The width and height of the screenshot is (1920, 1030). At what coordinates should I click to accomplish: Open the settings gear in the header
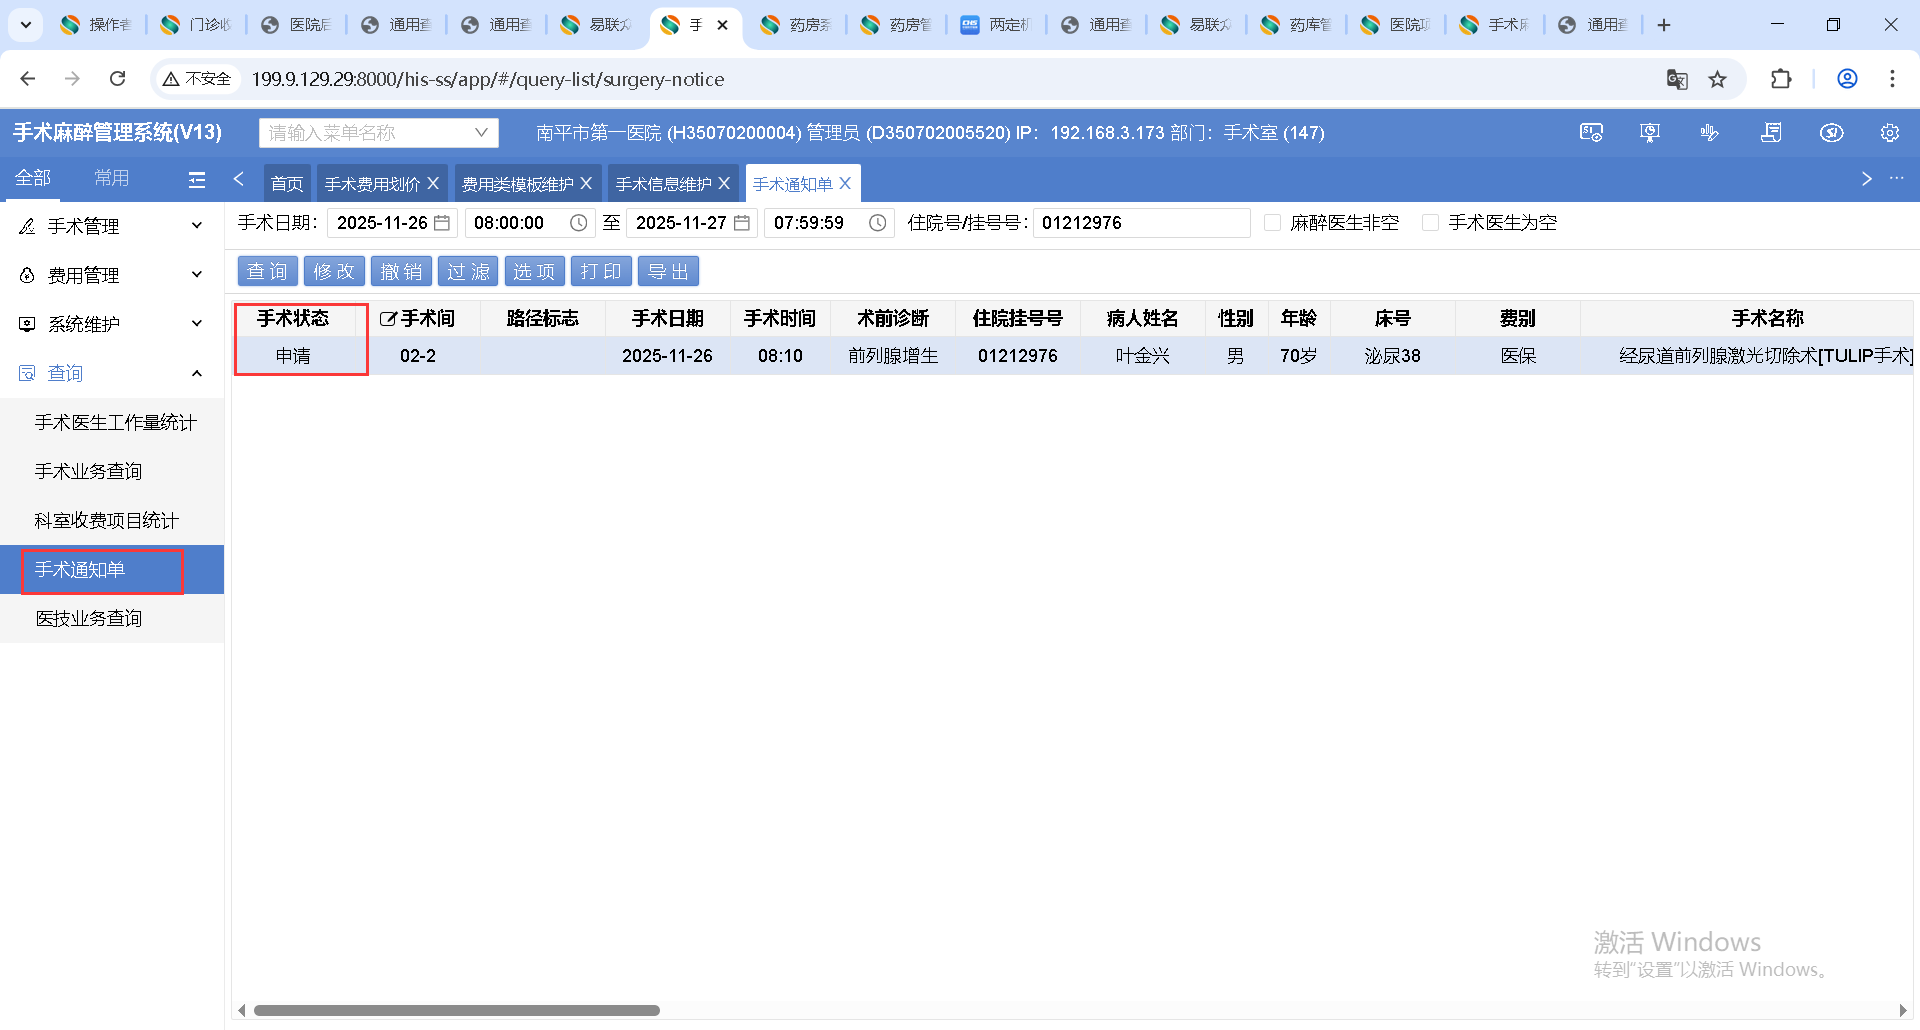coord(1889,133)
